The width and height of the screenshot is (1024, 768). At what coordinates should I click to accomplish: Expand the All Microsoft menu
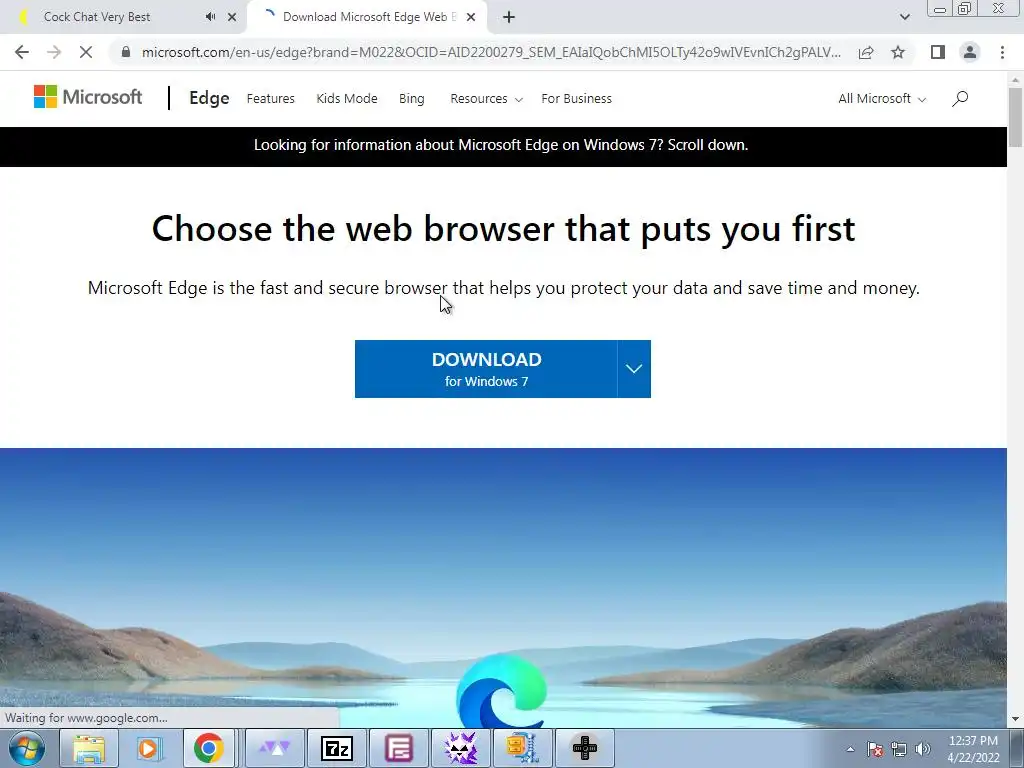(x=882, y=99)
